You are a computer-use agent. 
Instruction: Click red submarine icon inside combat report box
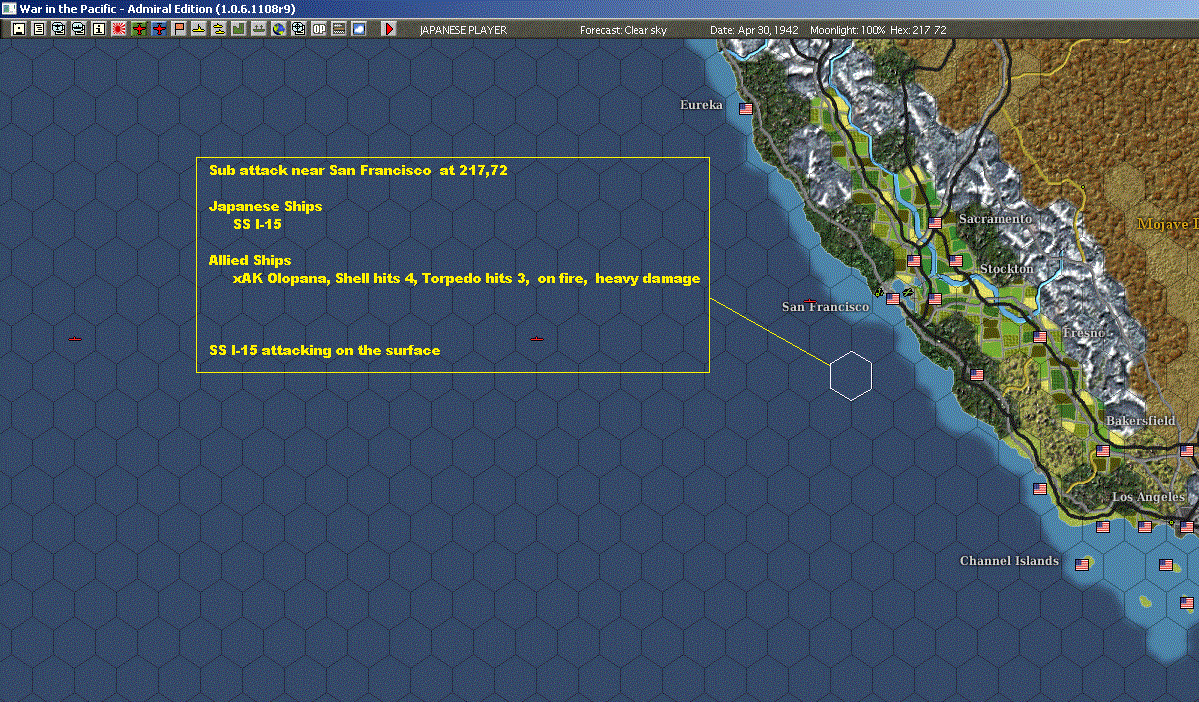537,339
